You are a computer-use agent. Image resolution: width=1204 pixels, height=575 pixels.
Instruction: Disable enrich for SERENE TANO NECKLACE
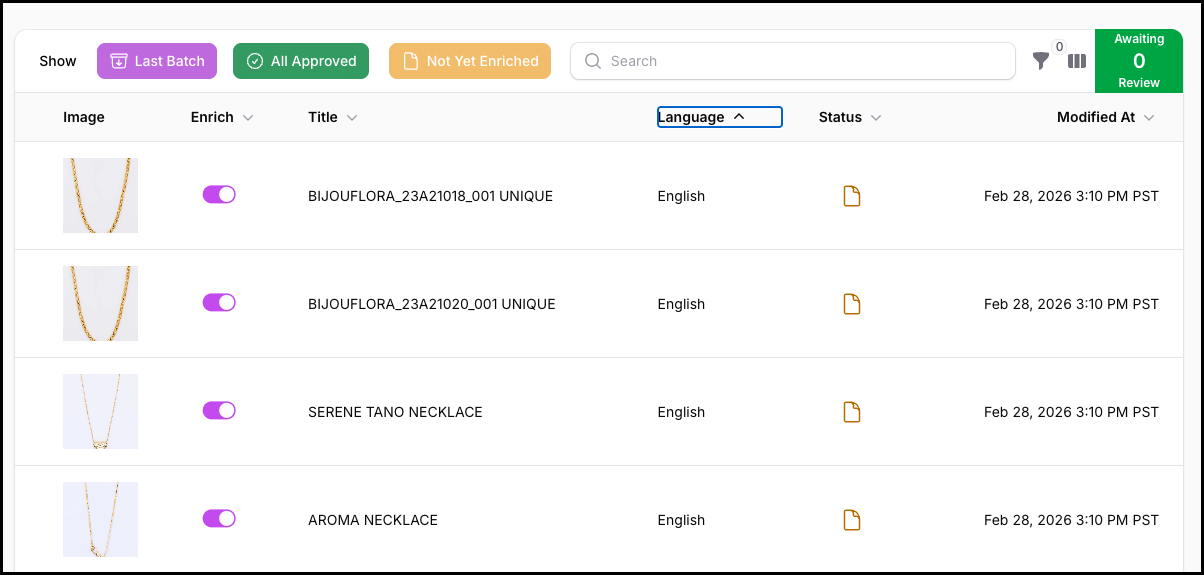219,411
